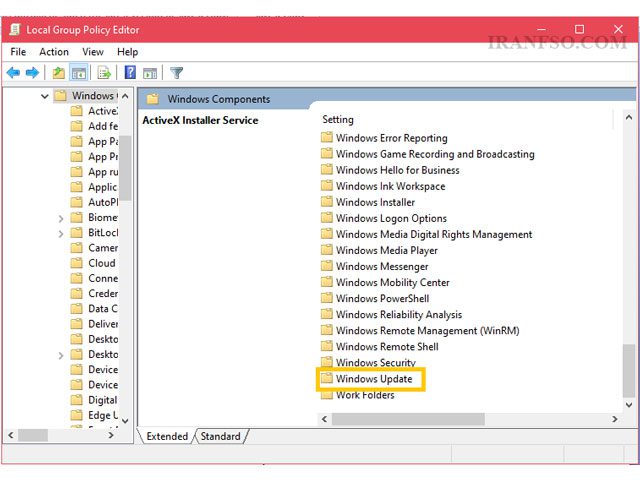Image resolution: width=640 pixels, height=480 pixels.
Task: Select the Camer... tree item
Action: (95, 248)
